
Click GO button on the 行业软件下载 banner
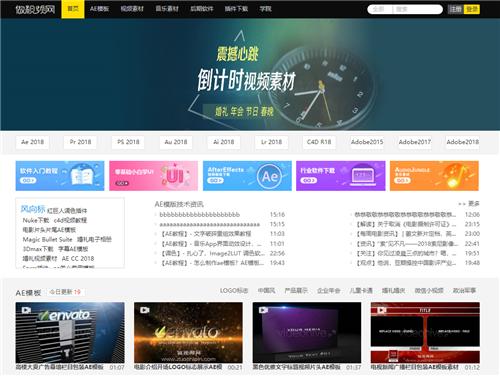[x=308, y=180]
